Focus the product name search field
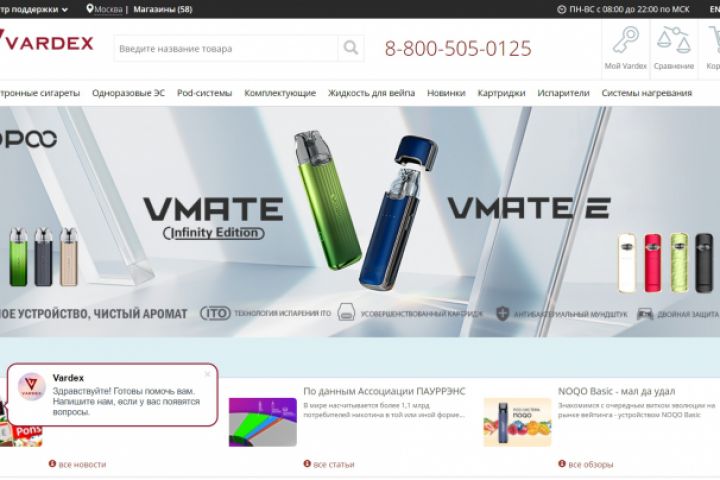Image resolution: width=720 pixels, height=480 pixels. click(226, 48)
